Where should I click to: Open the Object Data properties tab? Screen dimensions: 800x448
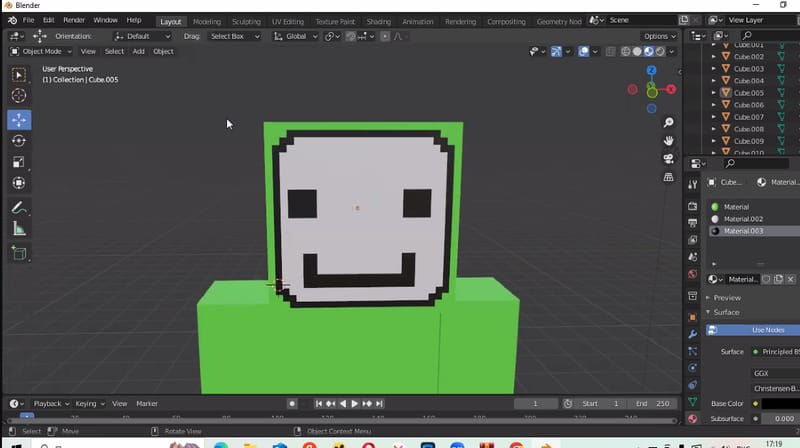click(692, 402)
